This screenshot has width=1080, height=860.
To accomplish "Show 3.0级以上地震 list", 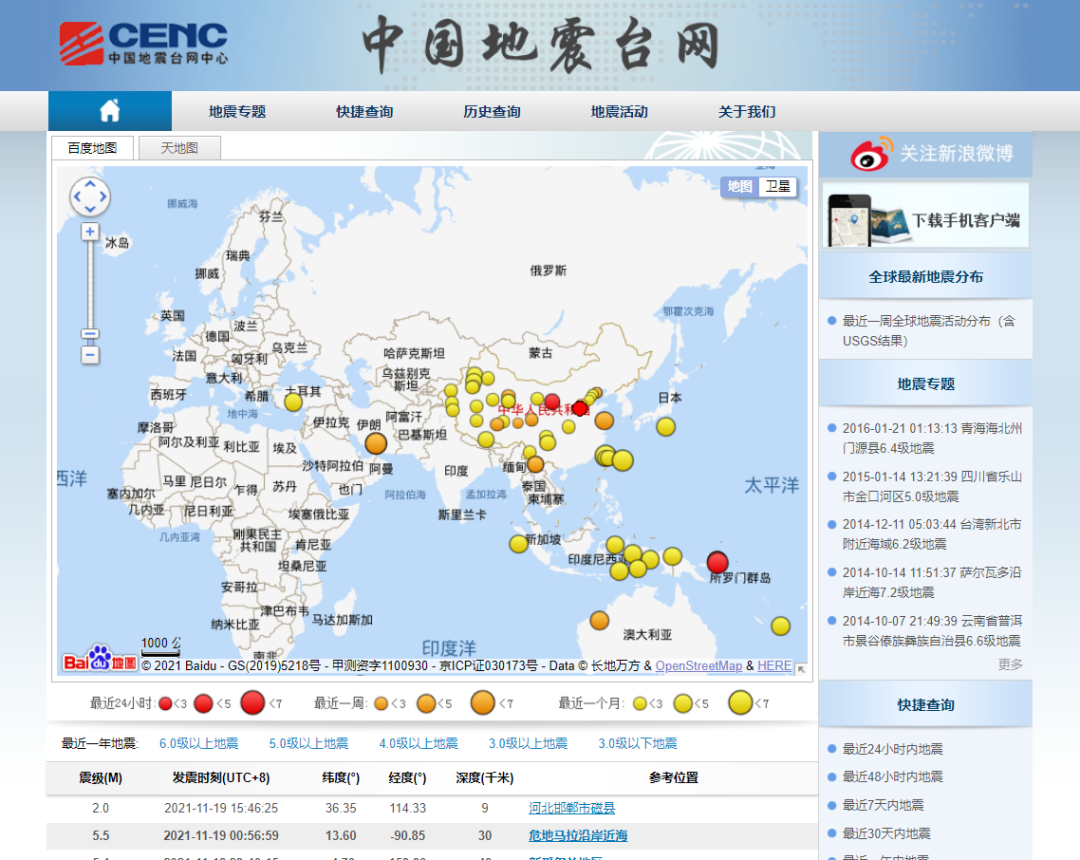I will [x=528, y=744].
